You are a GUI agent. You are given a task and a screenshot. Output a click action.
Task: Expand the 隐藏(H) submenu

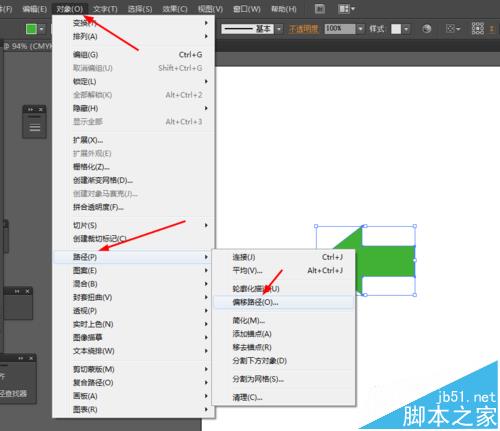coord(133,108)
